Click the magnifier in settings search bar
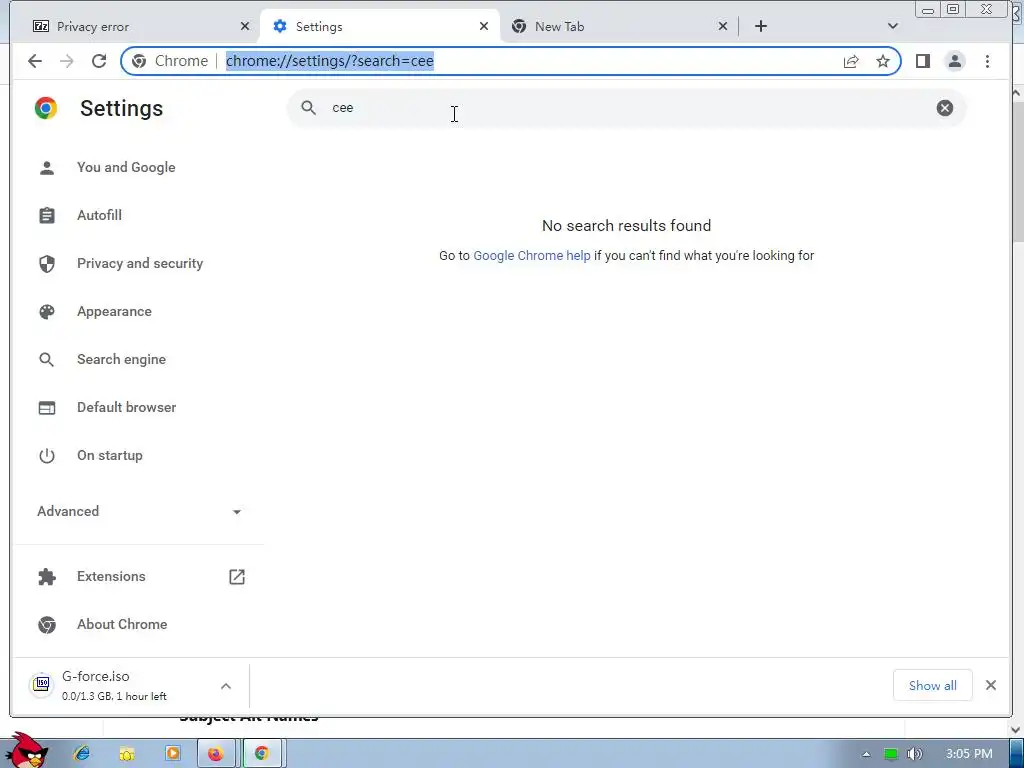The height and width of the screenshot is (768, 1024). (308, 108)
